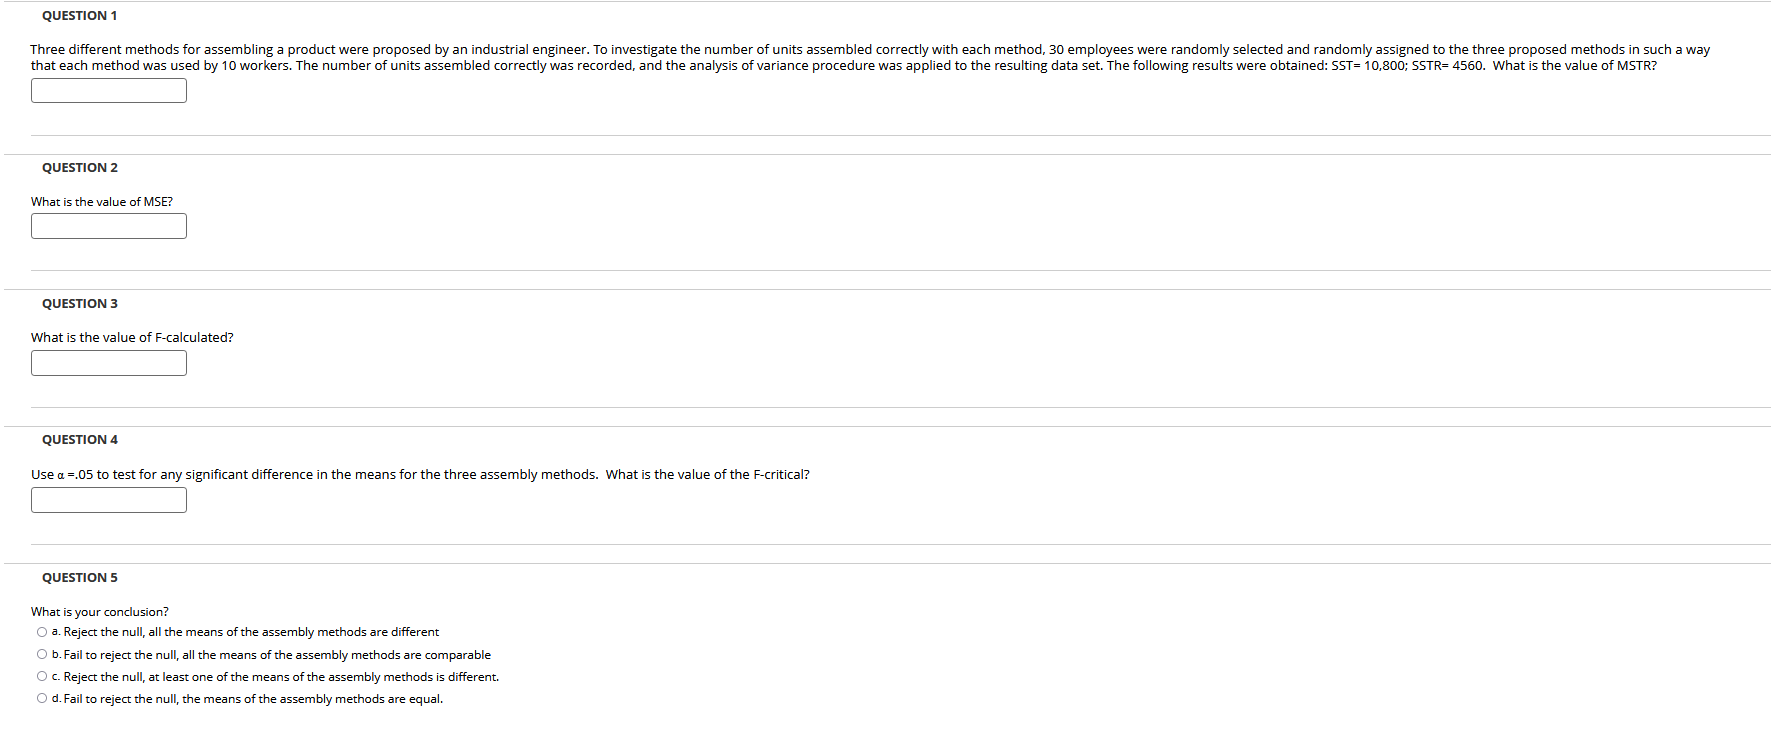Click the MSTR answer box under Question 1
This screenshot has height=736, width=1771.
click(x=109, y=90)
